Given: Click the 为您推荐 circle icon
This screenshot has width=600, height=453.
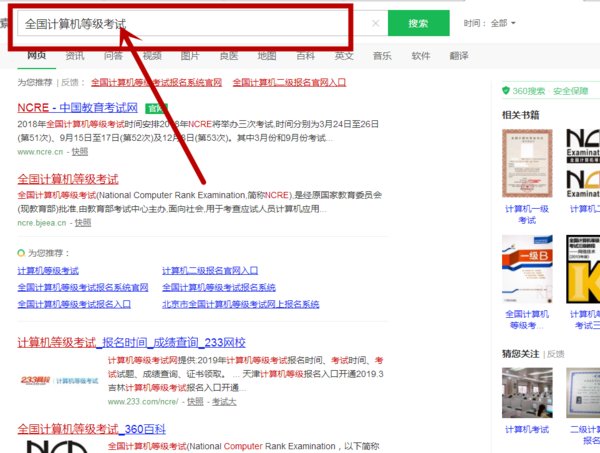Looking at the screenshot, I should (x=21, y=253).
